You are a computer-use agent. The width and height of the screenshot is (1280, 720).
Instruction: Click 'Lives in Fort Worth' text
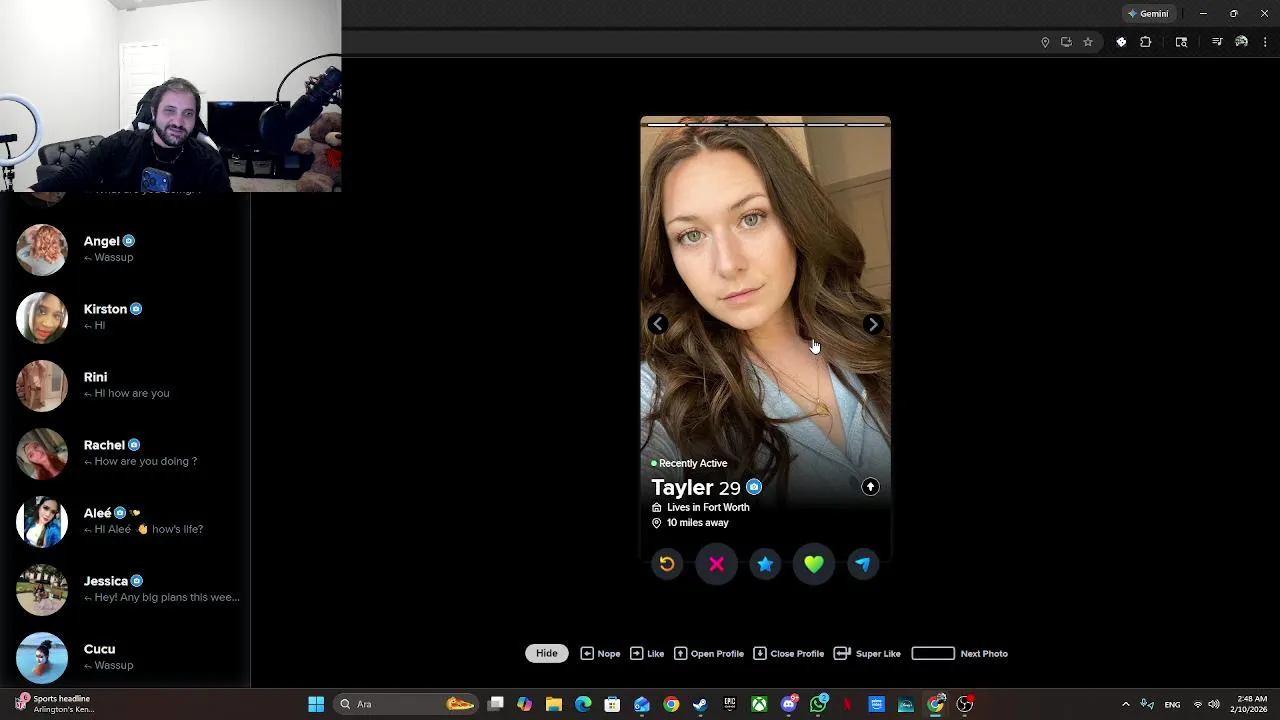tap(708, 507)
